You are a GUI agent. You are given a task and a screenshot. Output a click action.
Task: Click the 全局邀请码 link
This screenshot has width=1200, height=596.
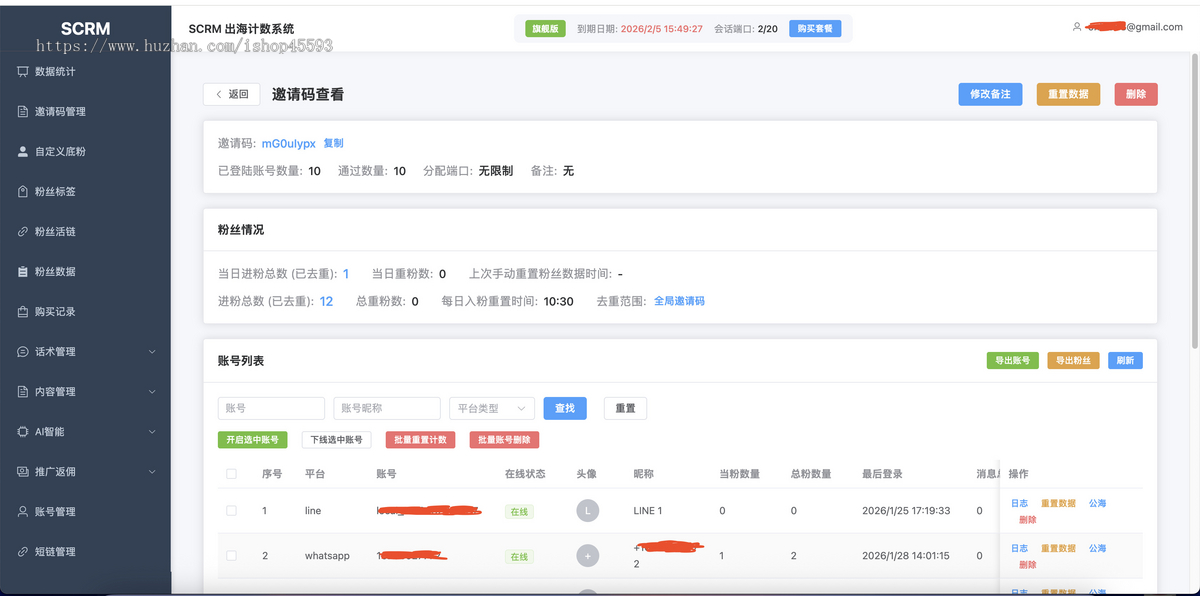coord(679,301)
